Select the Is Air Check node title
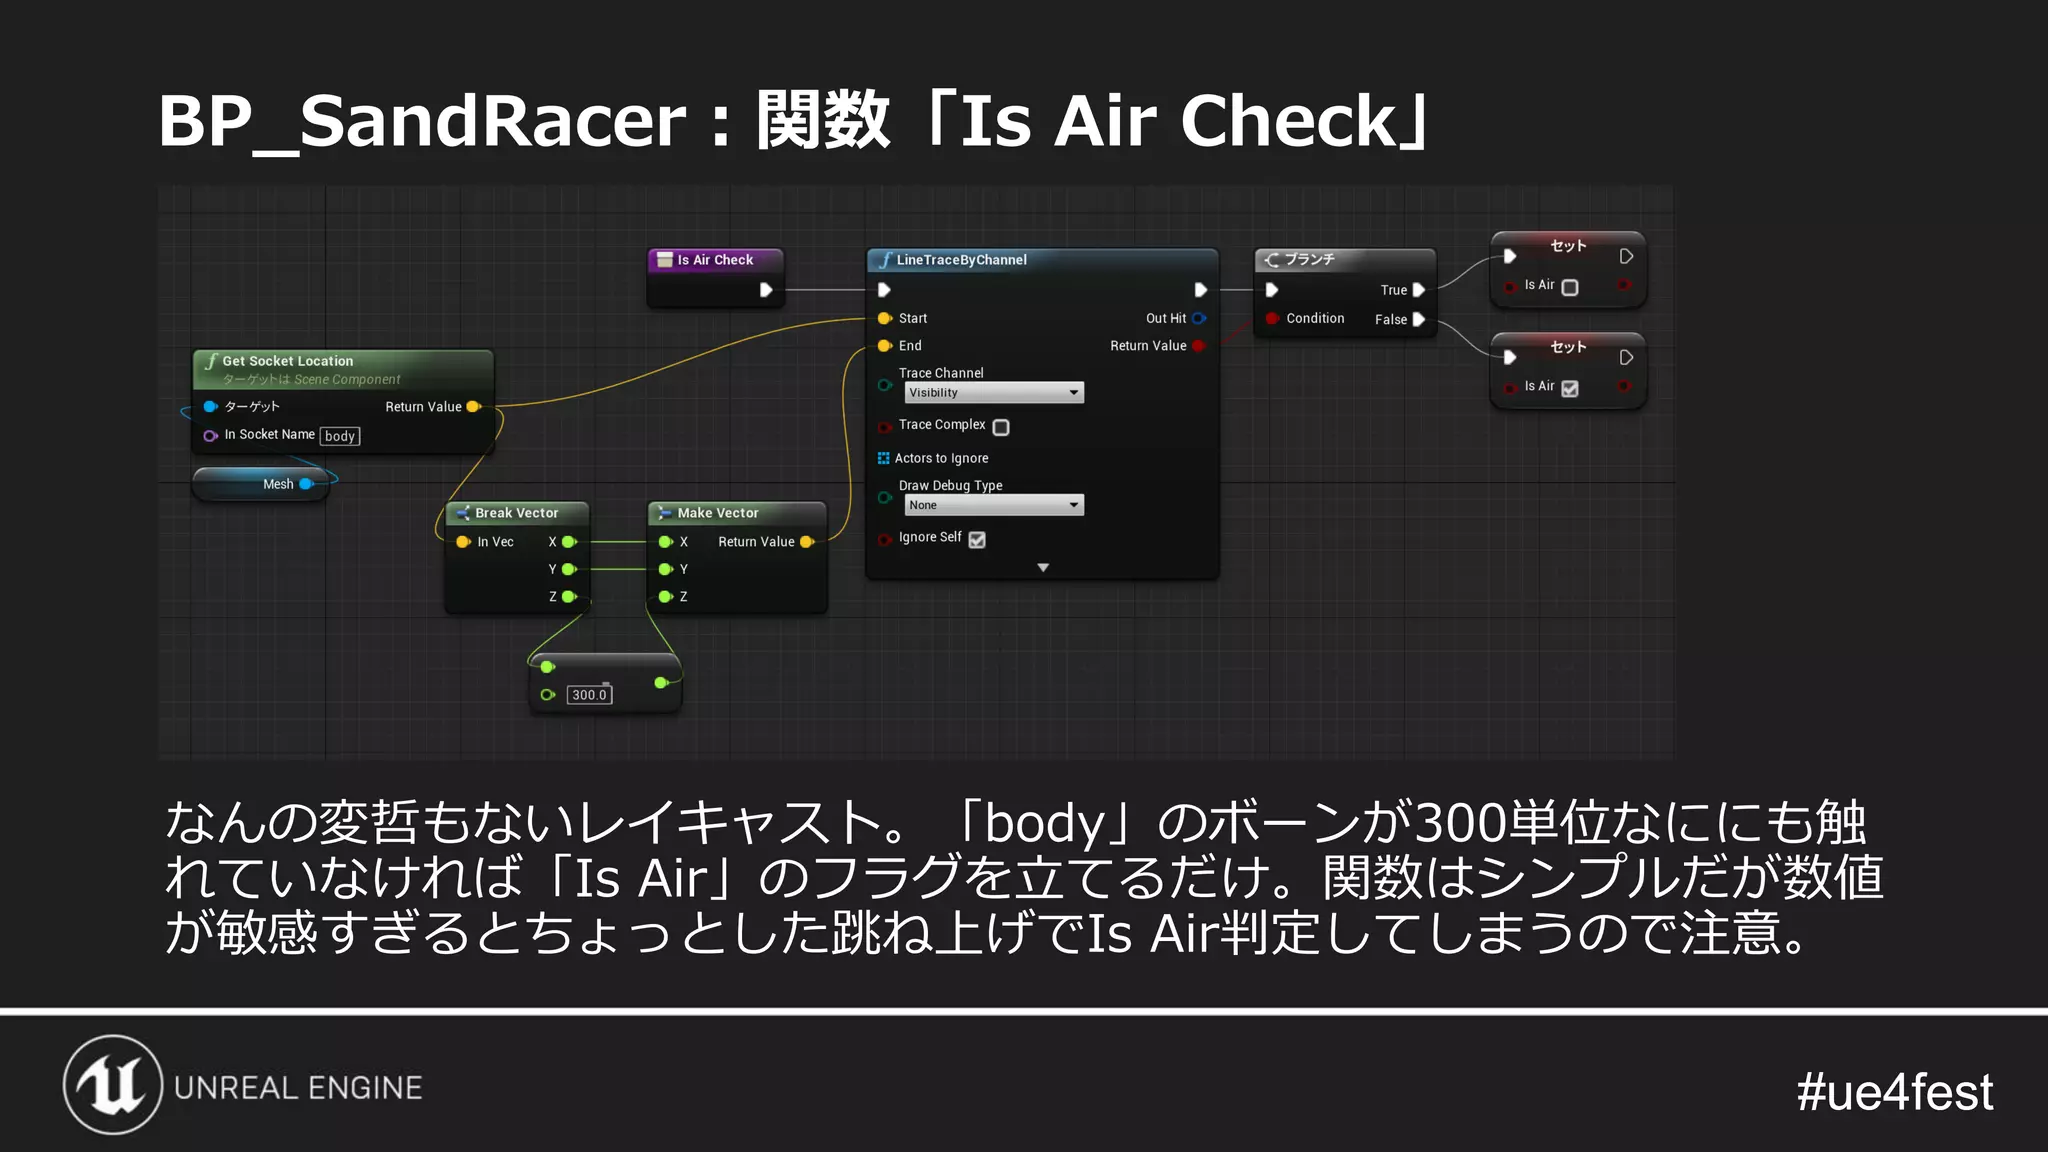Screen dimensions: 2048x1152 (x=715, y=260)
